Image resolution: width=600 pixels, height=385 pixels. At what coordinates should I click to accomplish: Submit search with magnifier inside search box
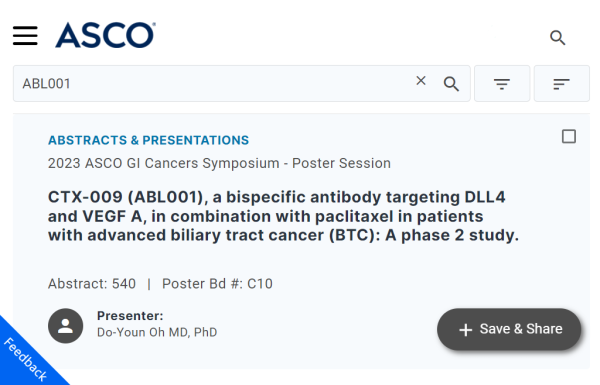pyautogui.click(x=451, y=84)
